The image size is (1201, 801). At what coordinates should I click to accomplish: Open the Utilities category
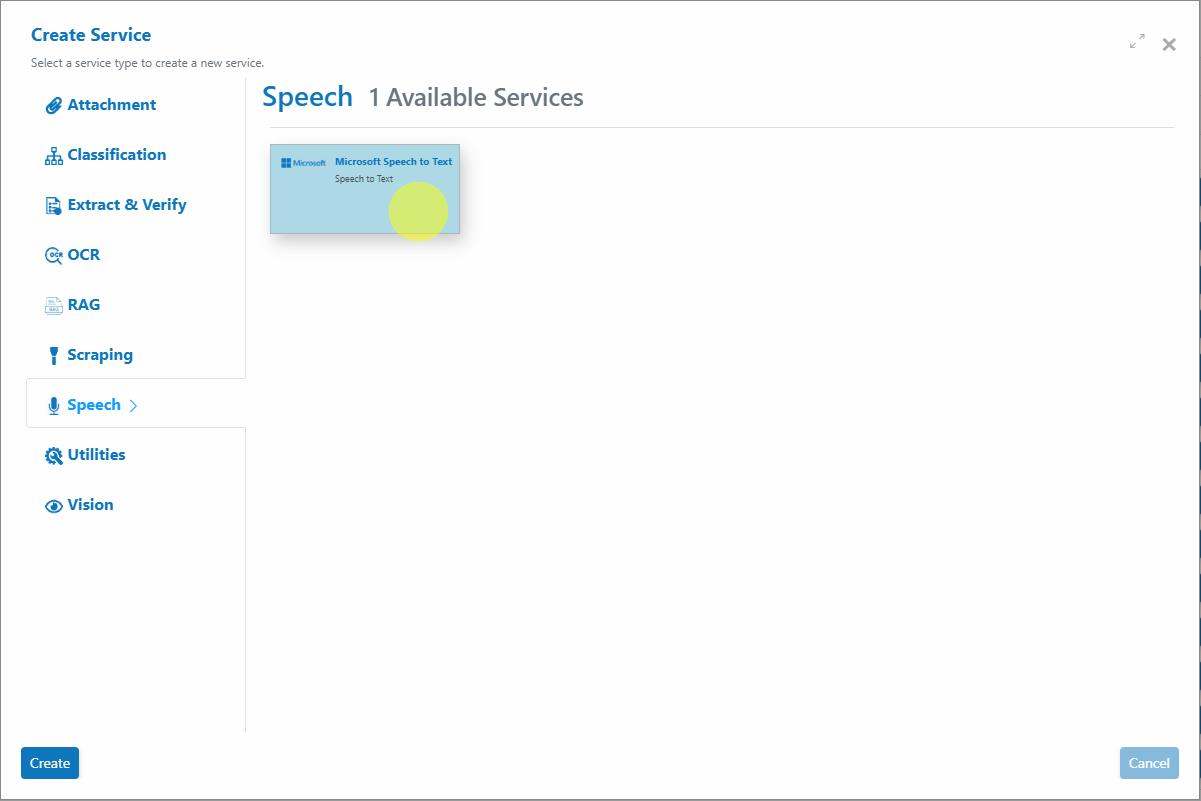[97, 455]
